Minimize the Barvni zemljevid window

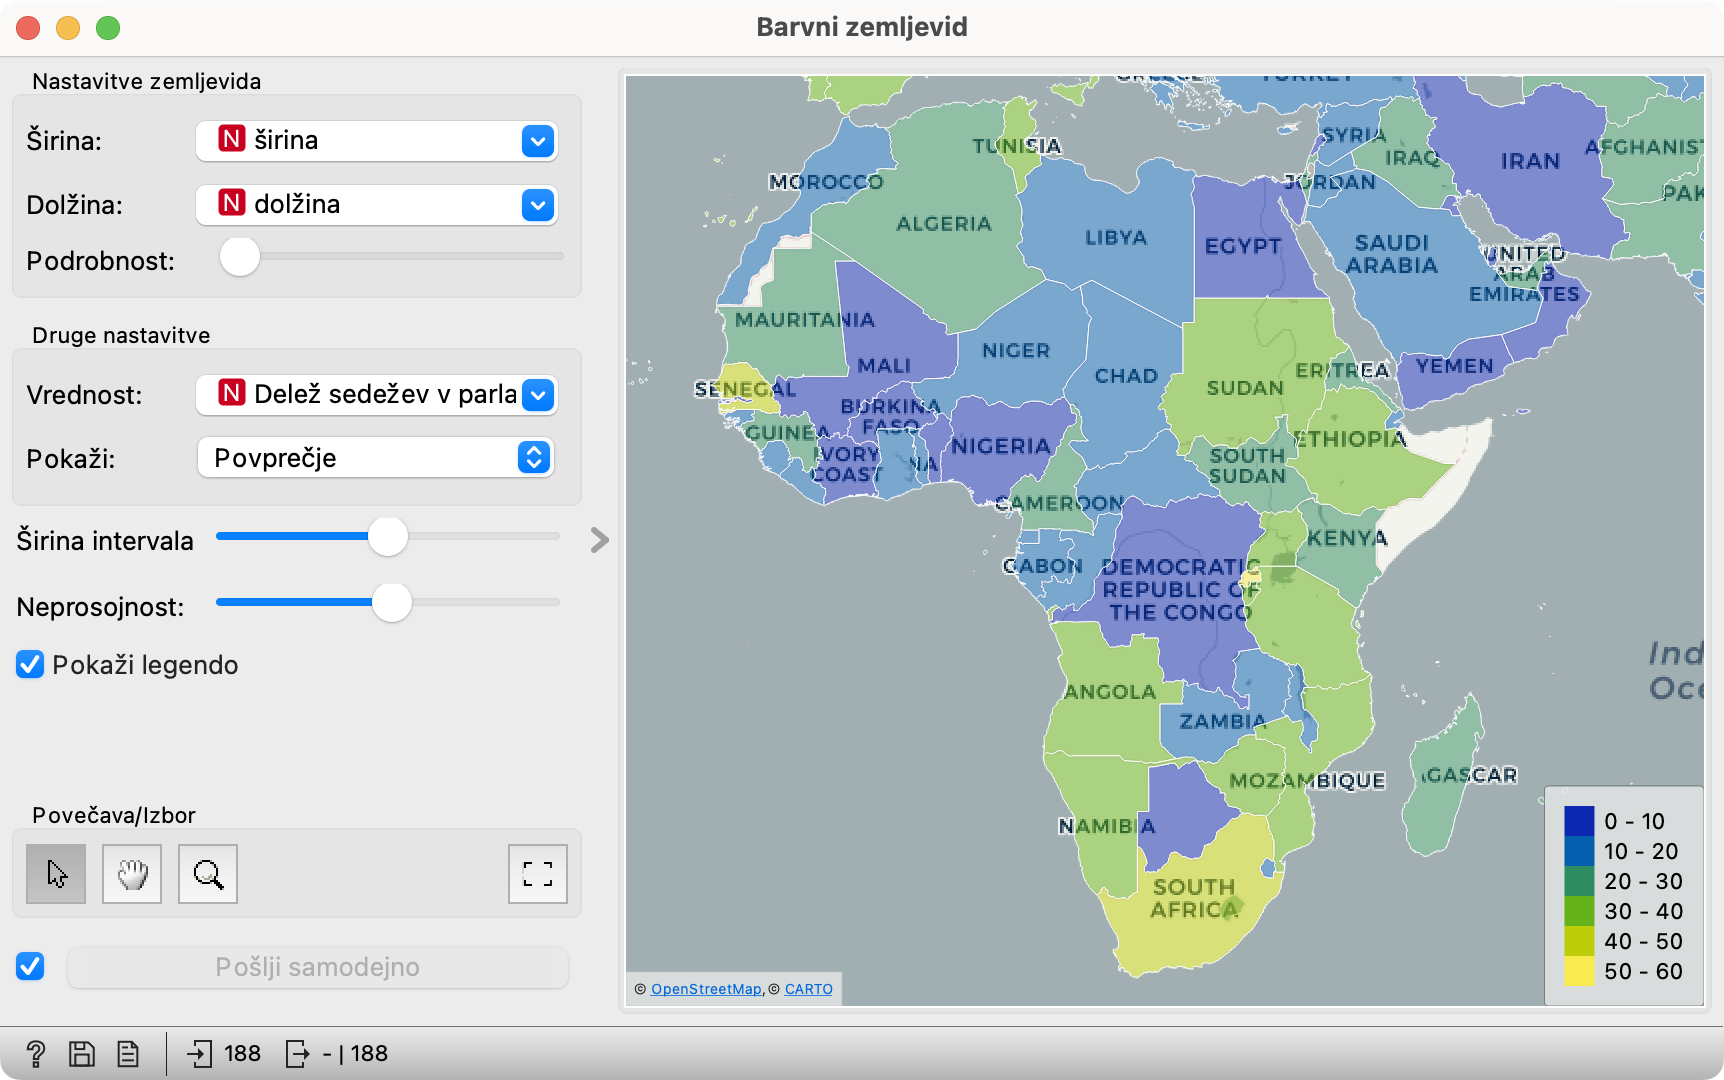[68, 28]
